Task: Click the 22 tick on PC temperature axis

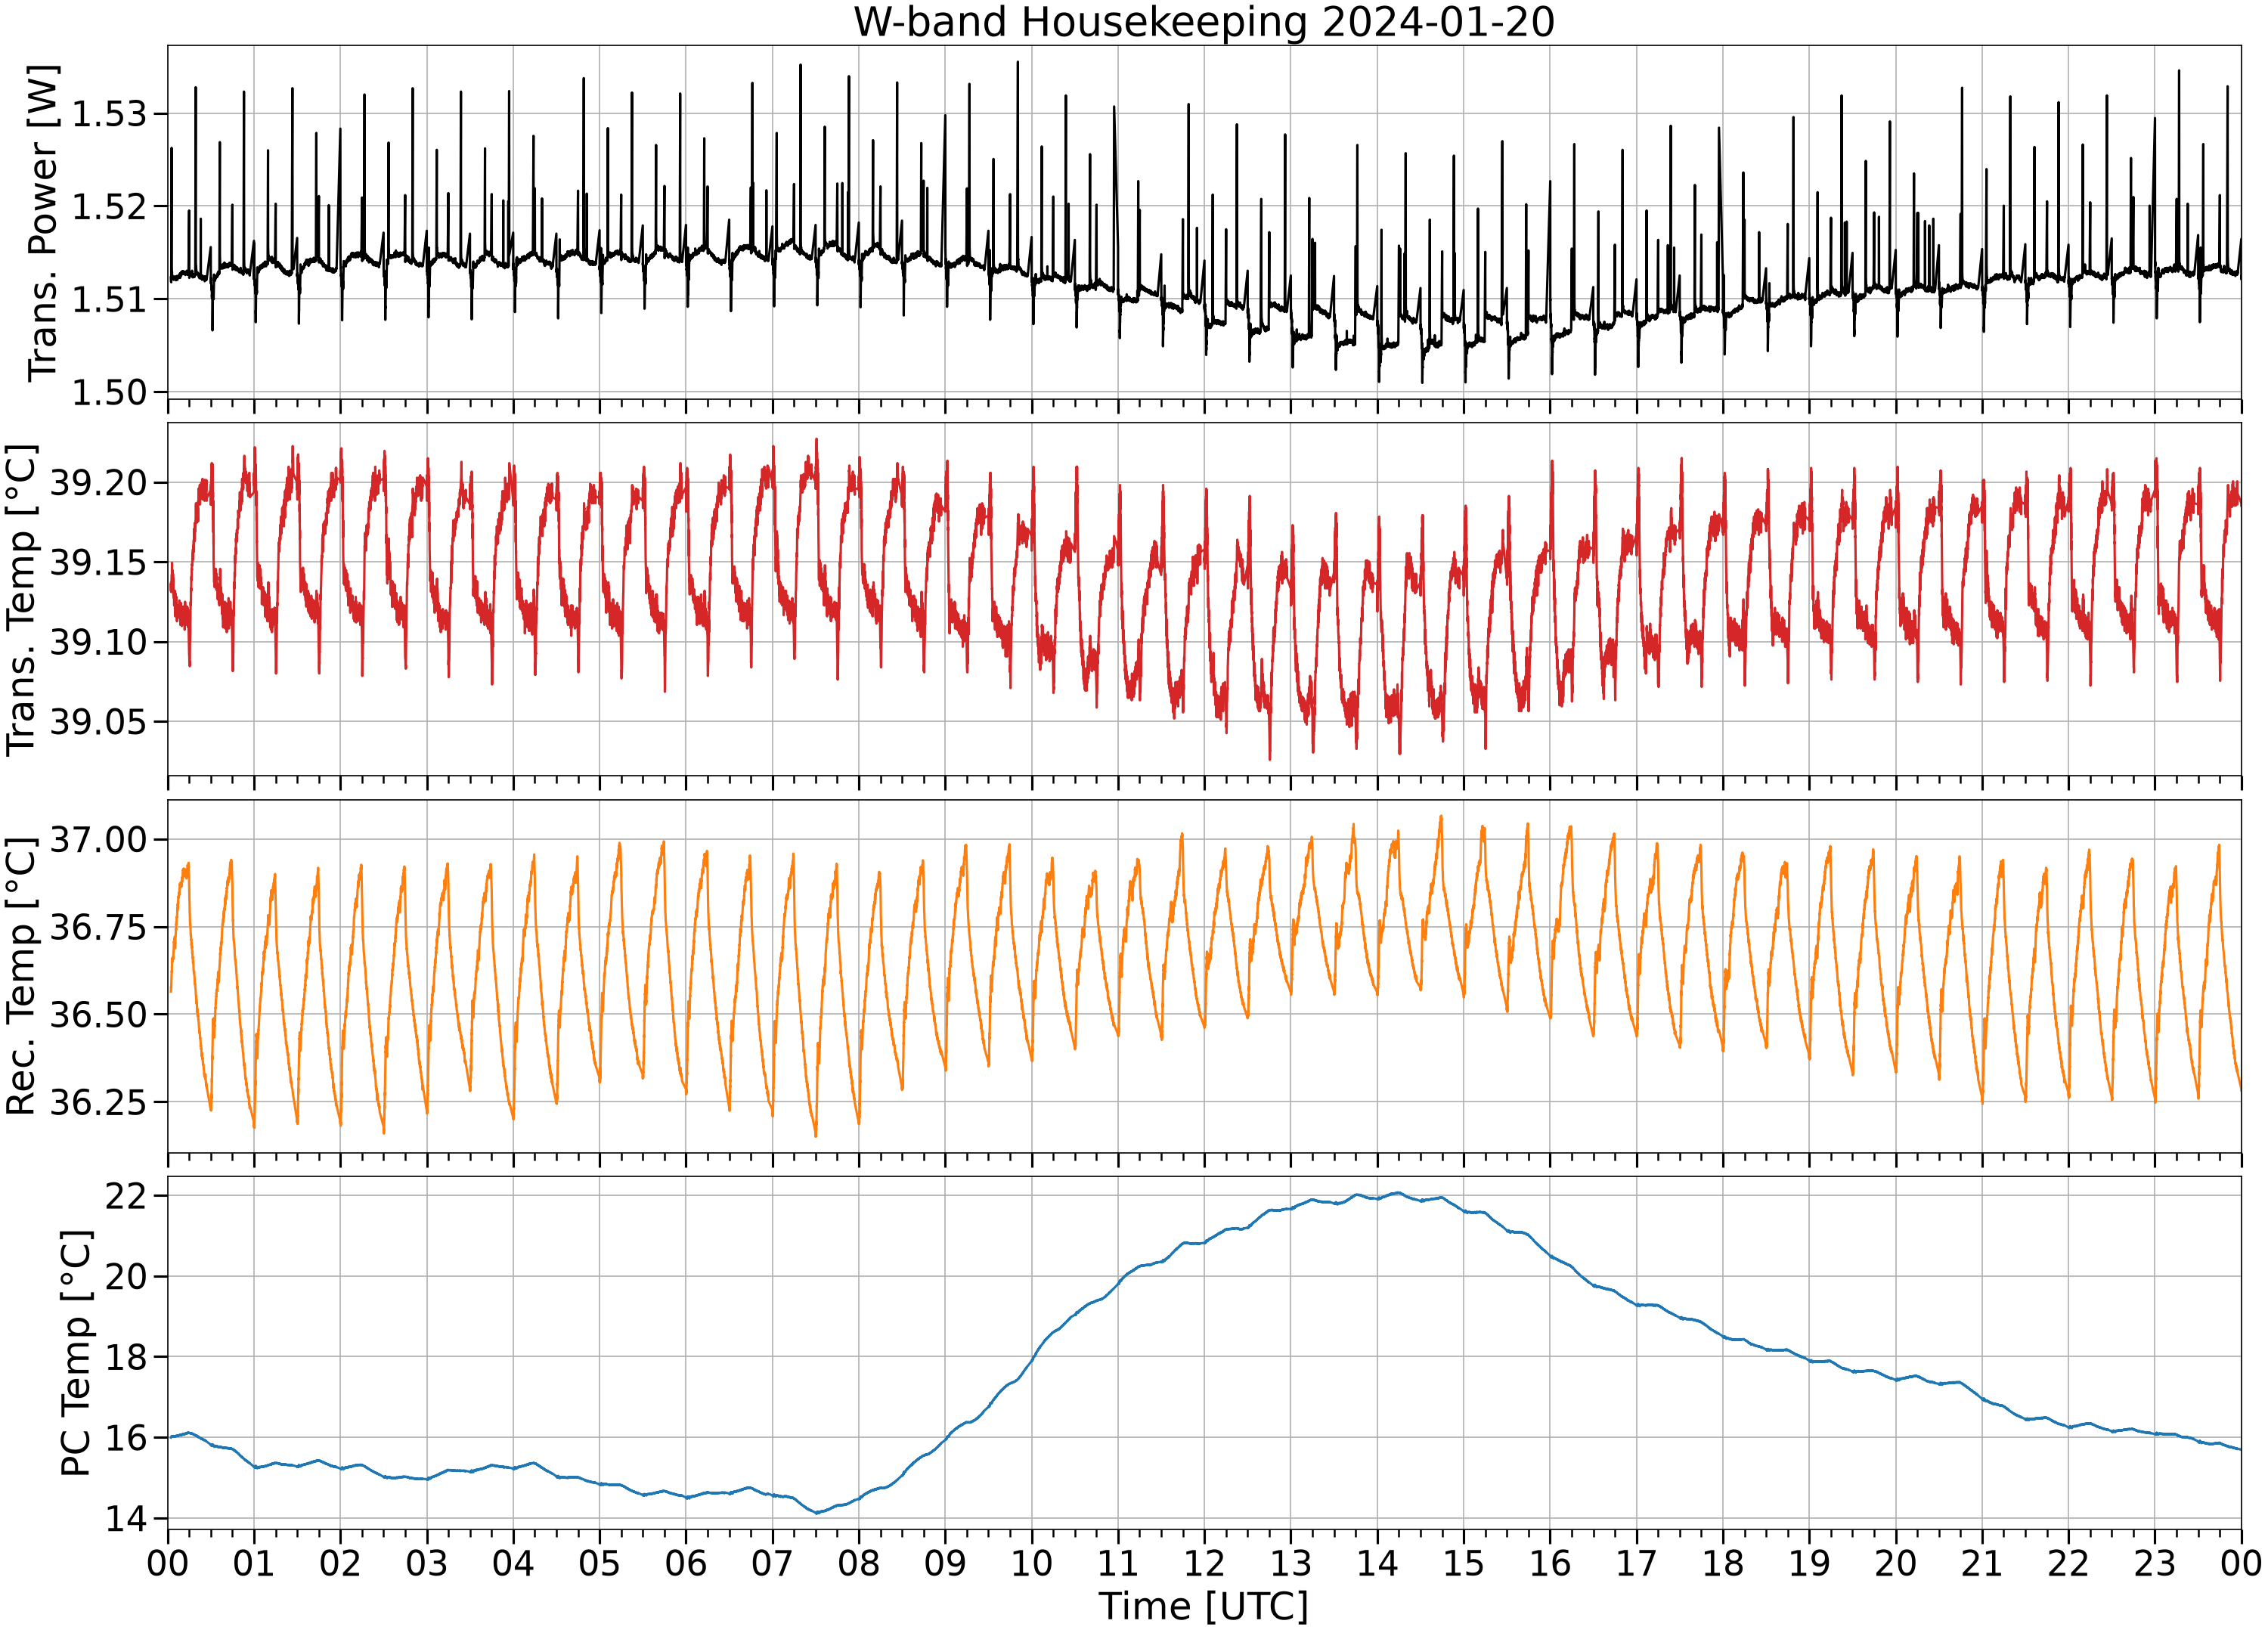Action: pyautogui.click(x=126, y=1196)
